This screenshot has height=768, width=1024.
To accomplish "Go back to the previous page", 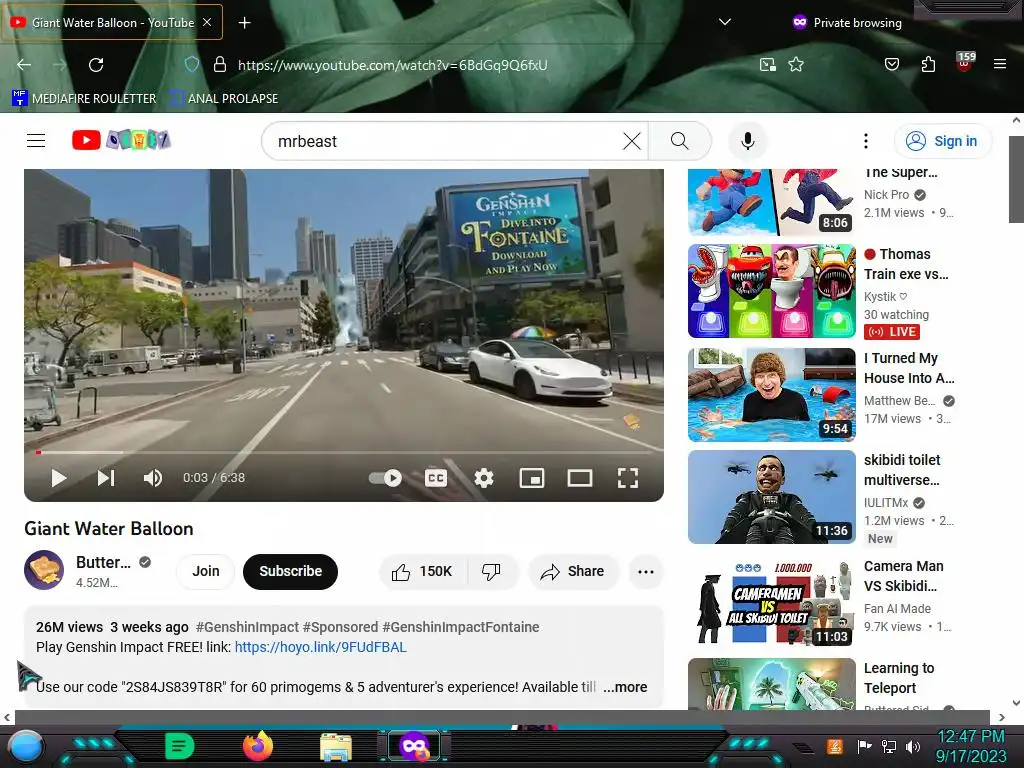I will pyautogui.click(x=24, y=65).
